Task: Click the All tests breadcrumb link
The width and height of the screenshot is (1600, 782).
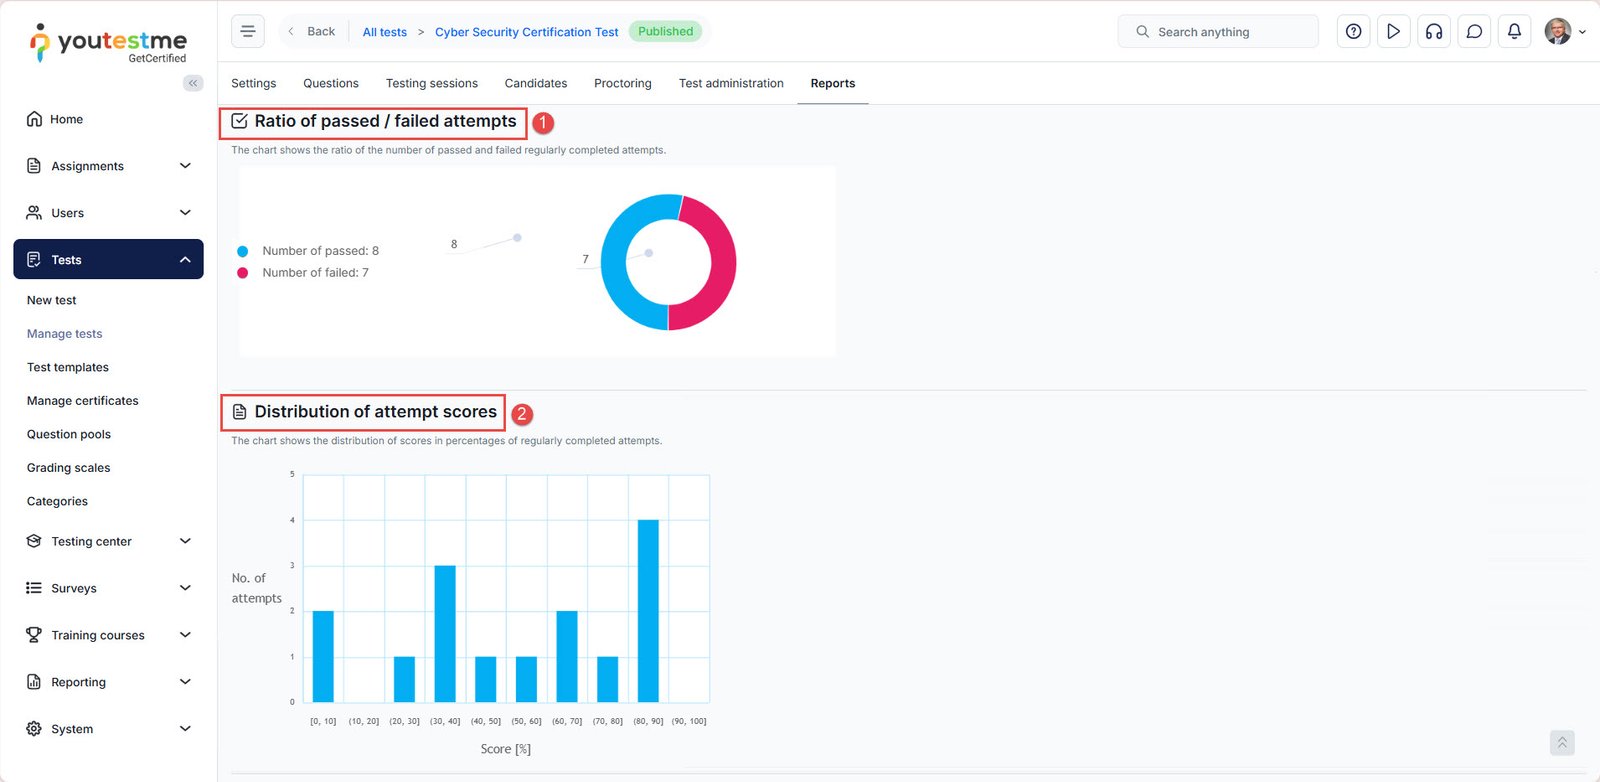Action: coord(384,32)
